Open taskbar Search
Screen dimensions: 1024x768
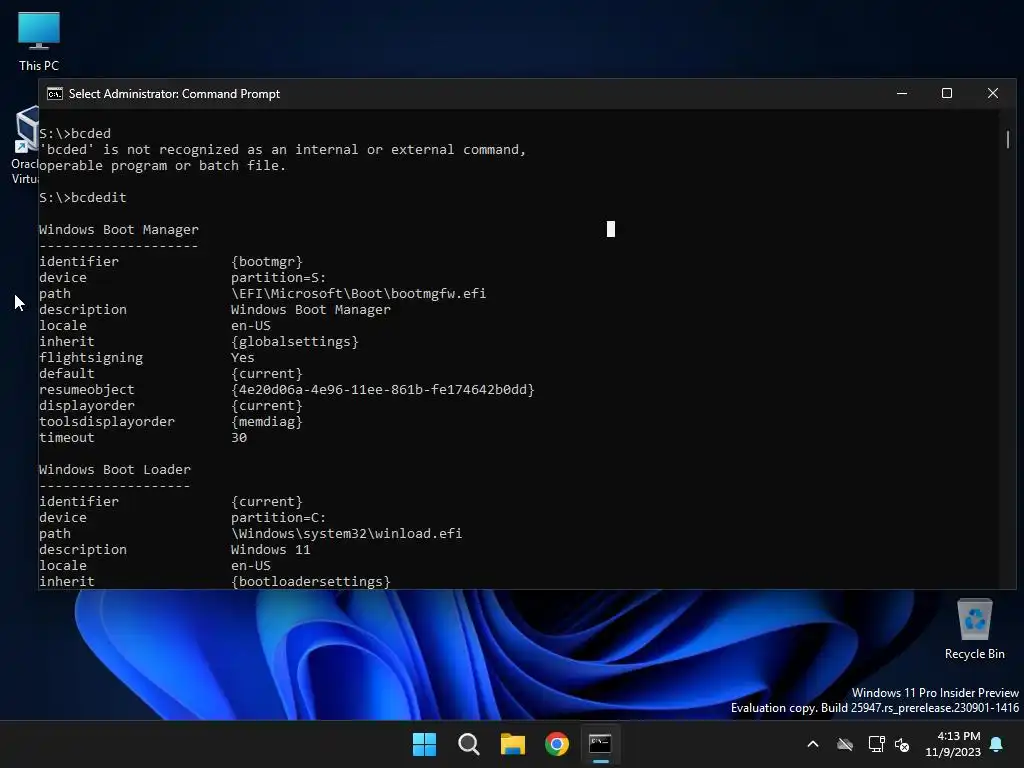point(468,744)
